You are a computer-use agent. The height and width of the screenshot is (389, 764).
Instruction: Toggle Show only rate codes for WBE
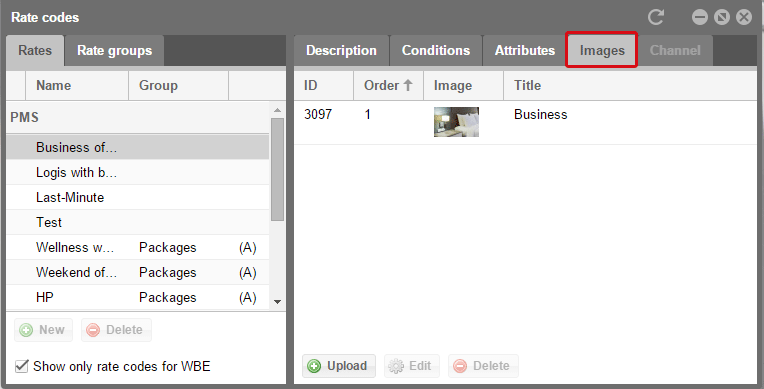point(21,366)
